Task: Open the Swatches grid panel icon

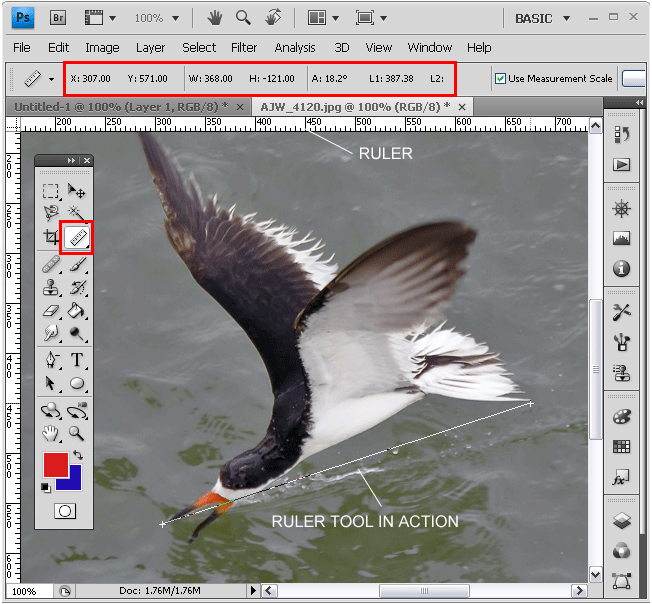Action: tap(621, 446)
